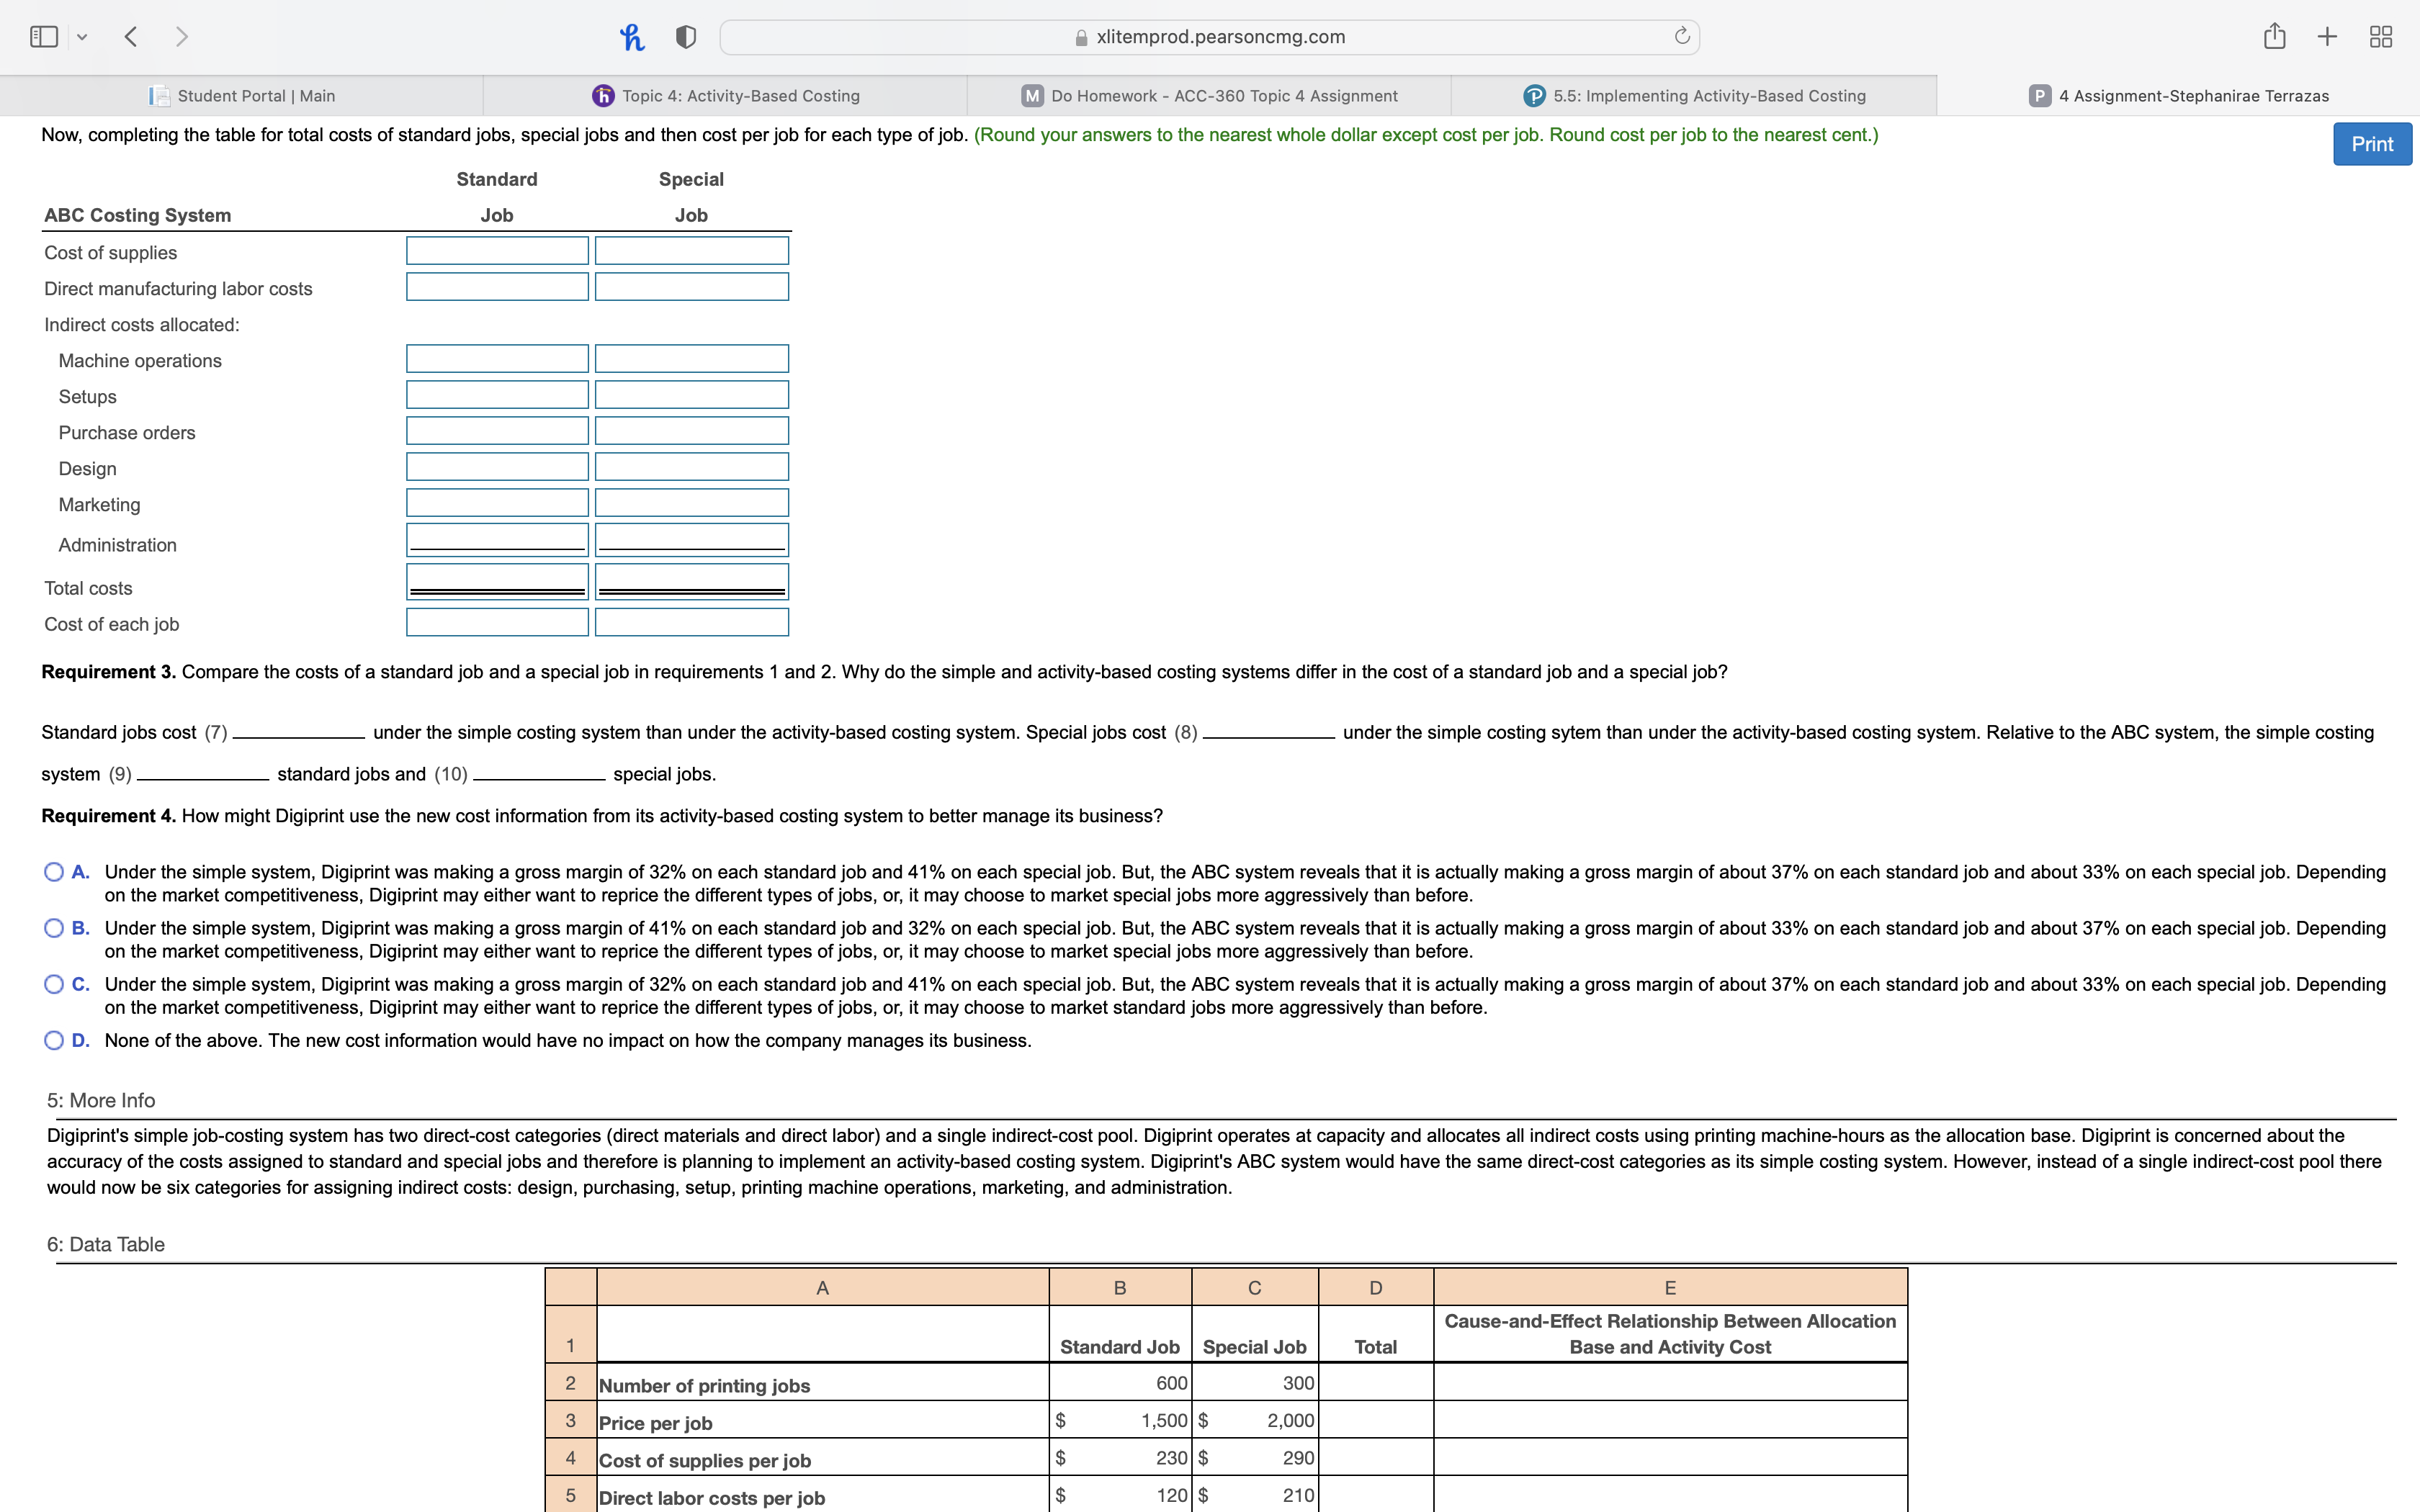The height and width of the screenshot is (1512, 2420).
Task: Open the Share icon in toolbar
Action: coord(2274,37)
